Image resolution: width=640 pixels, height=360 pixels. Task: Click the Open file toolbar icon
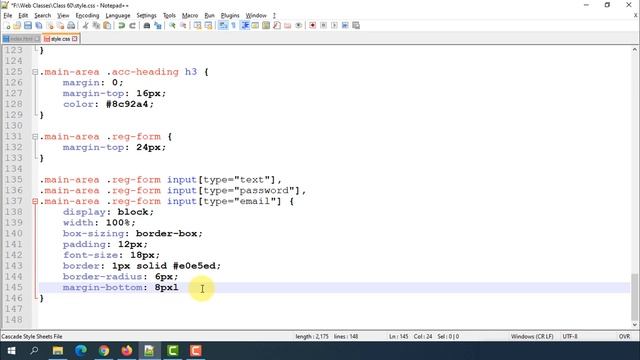[x=17, y=26]
